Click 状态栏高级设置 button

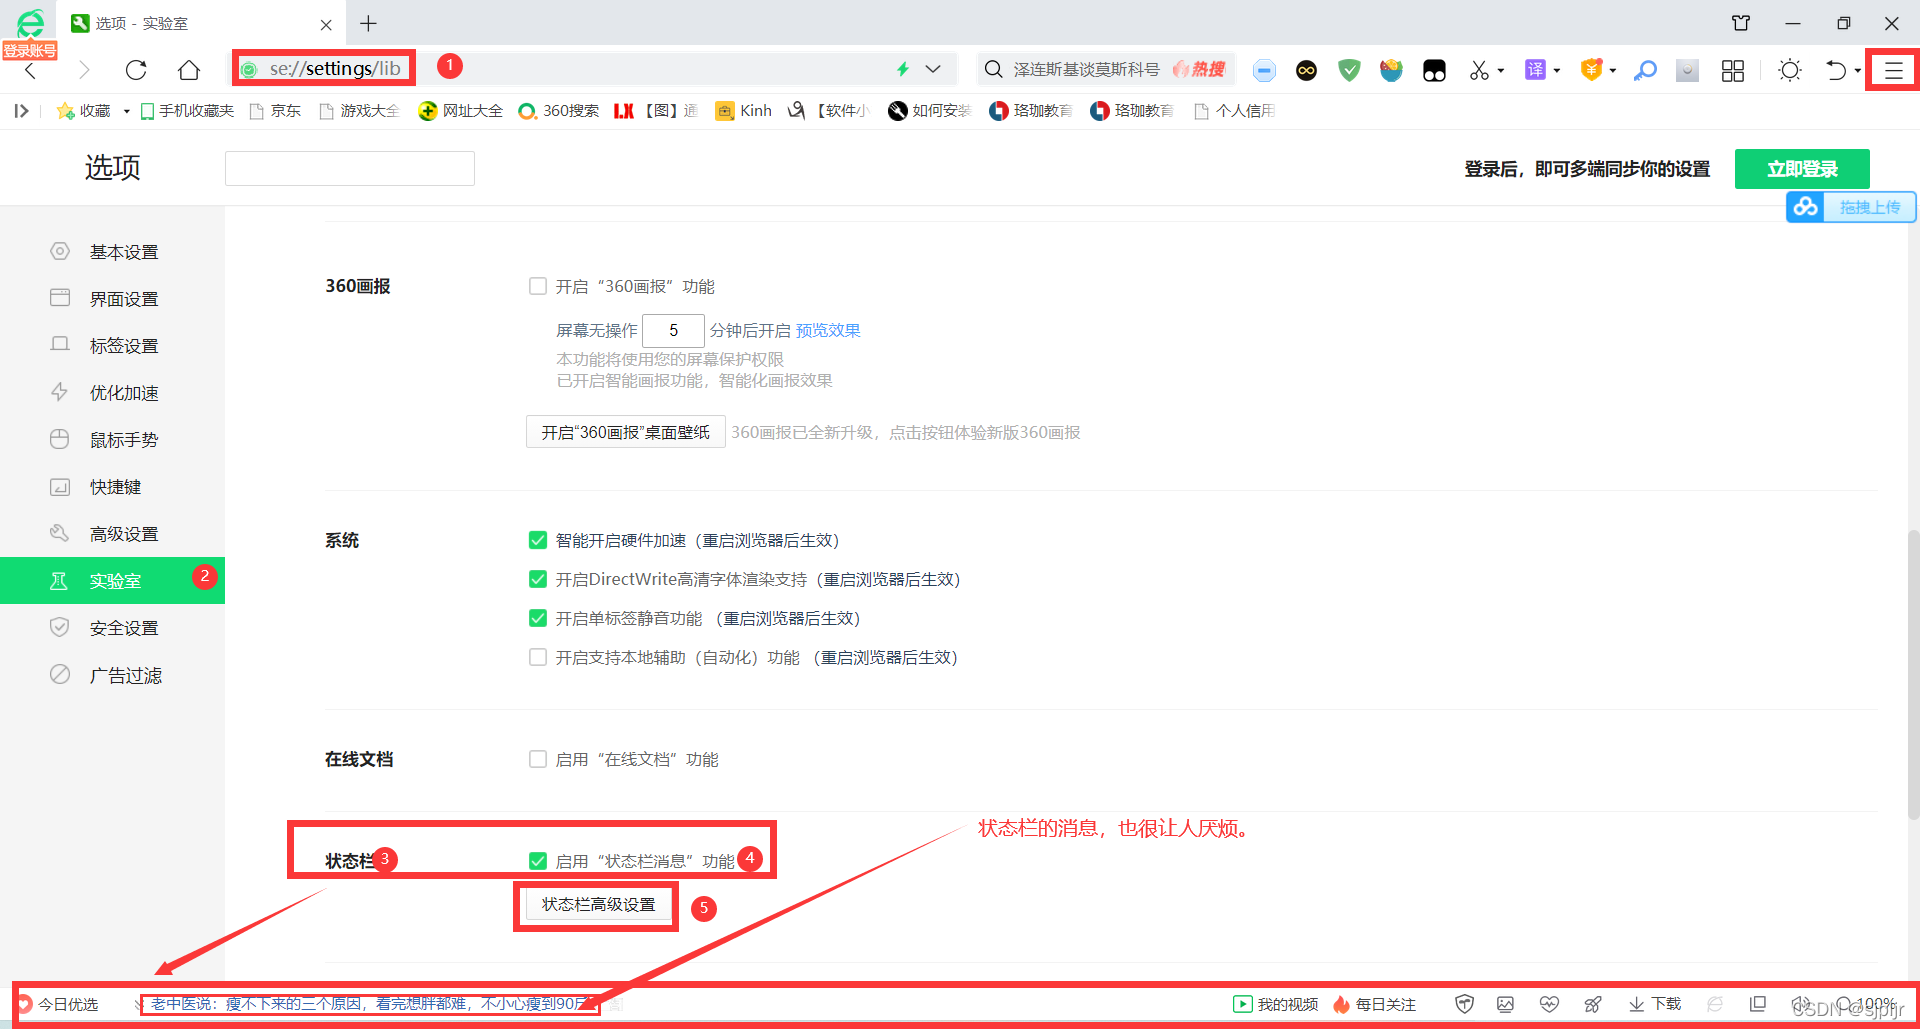point(598,904)
